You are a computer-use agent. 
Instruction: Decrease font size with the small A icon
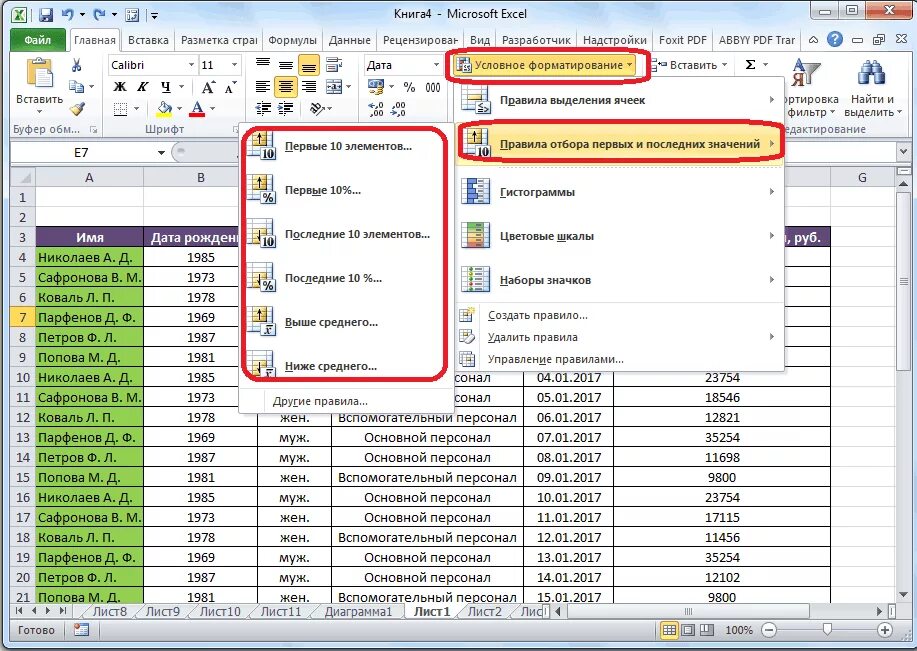(x=230, y=87)
